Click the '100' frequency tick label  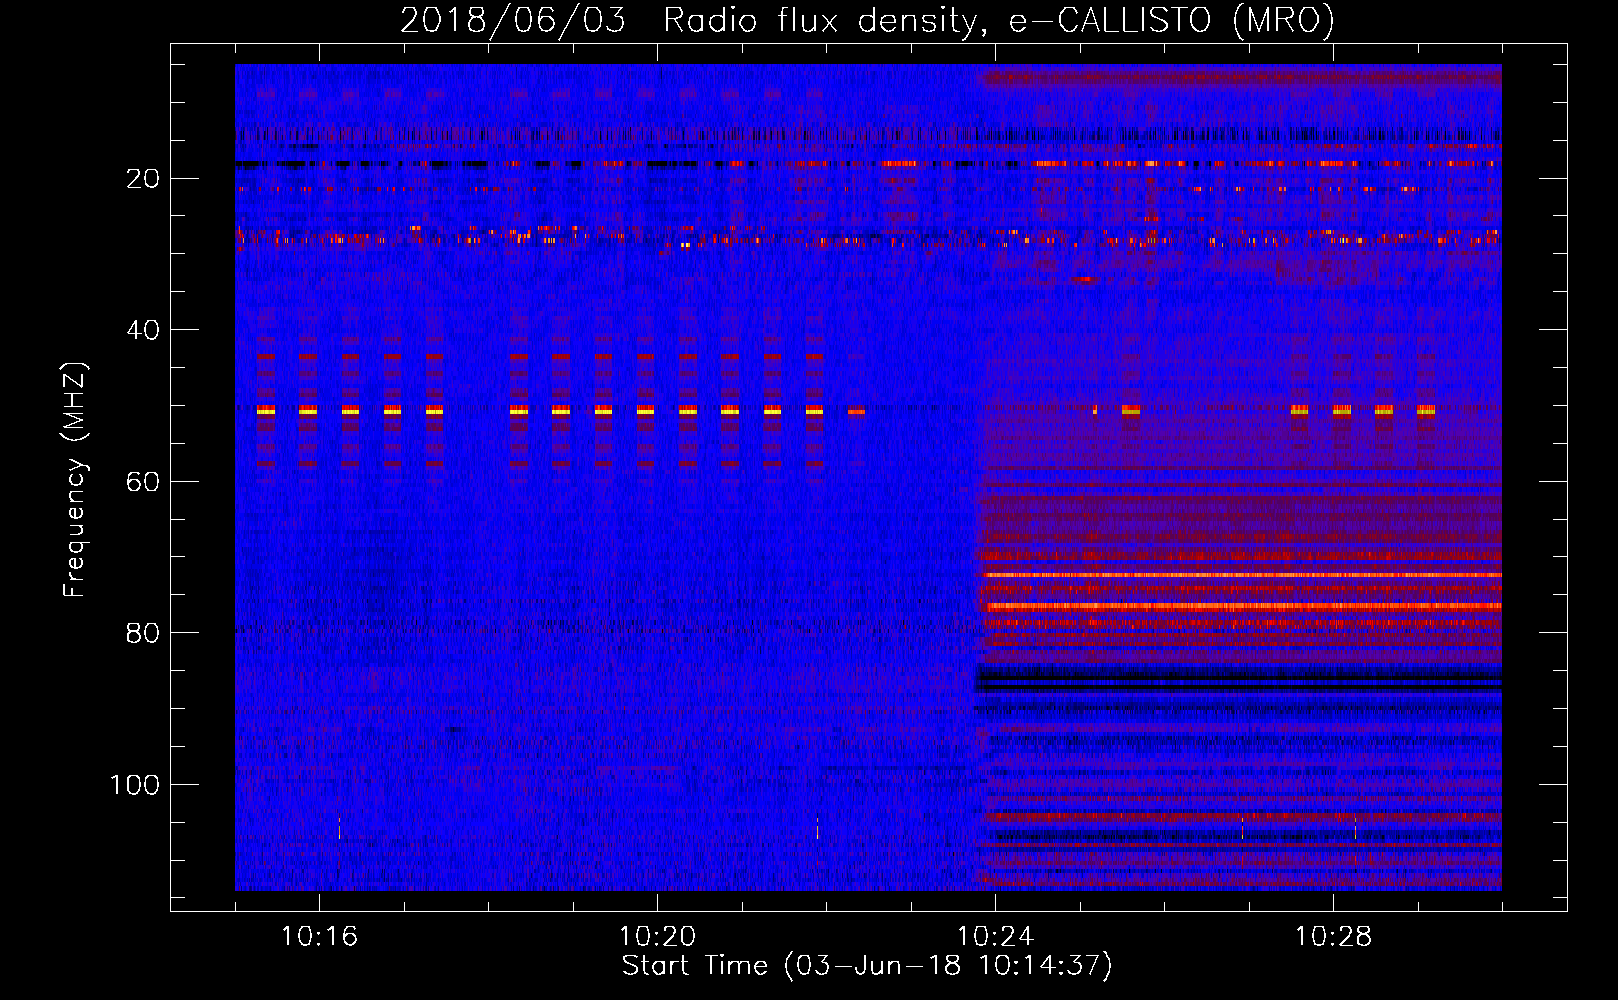pos(135,785)
